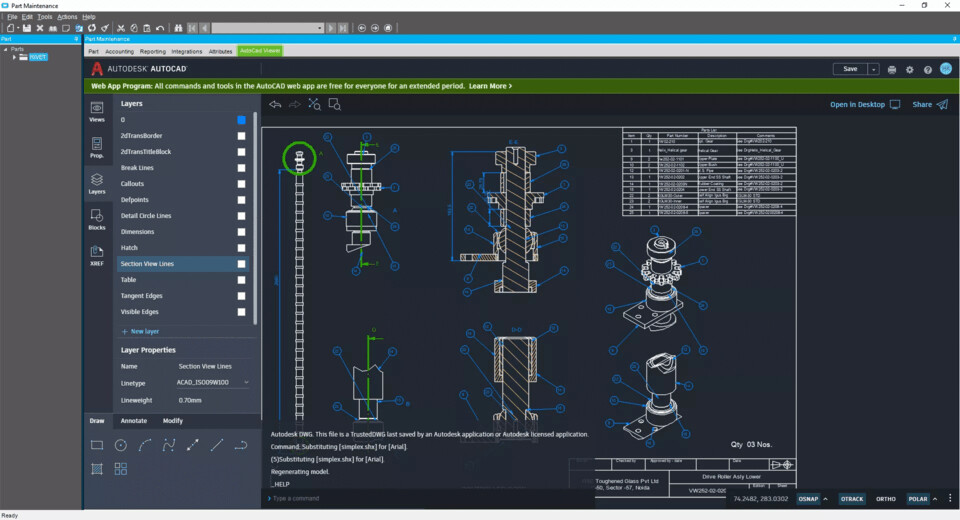The width and height of the screenshot is (960, 520).
Task: Click the undo arrow above the drawing
Action: [275, 105]
